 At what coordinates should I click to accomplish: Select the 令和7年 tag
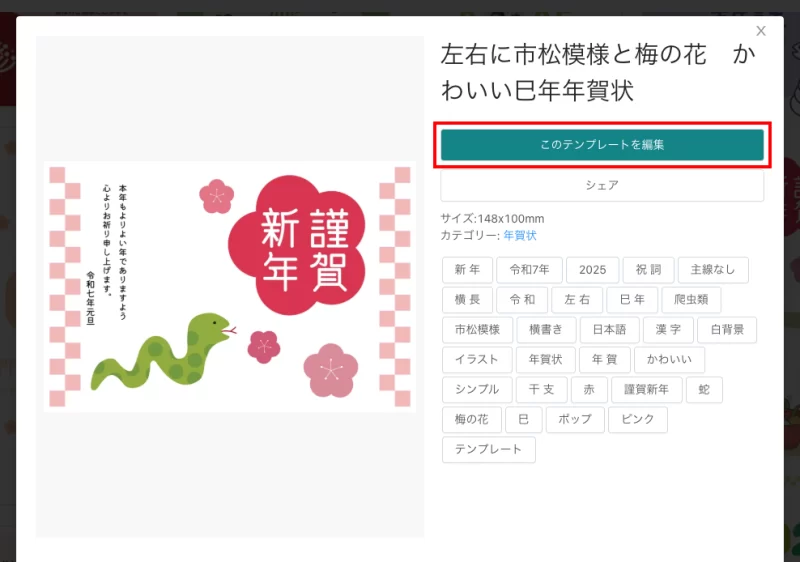529,270
